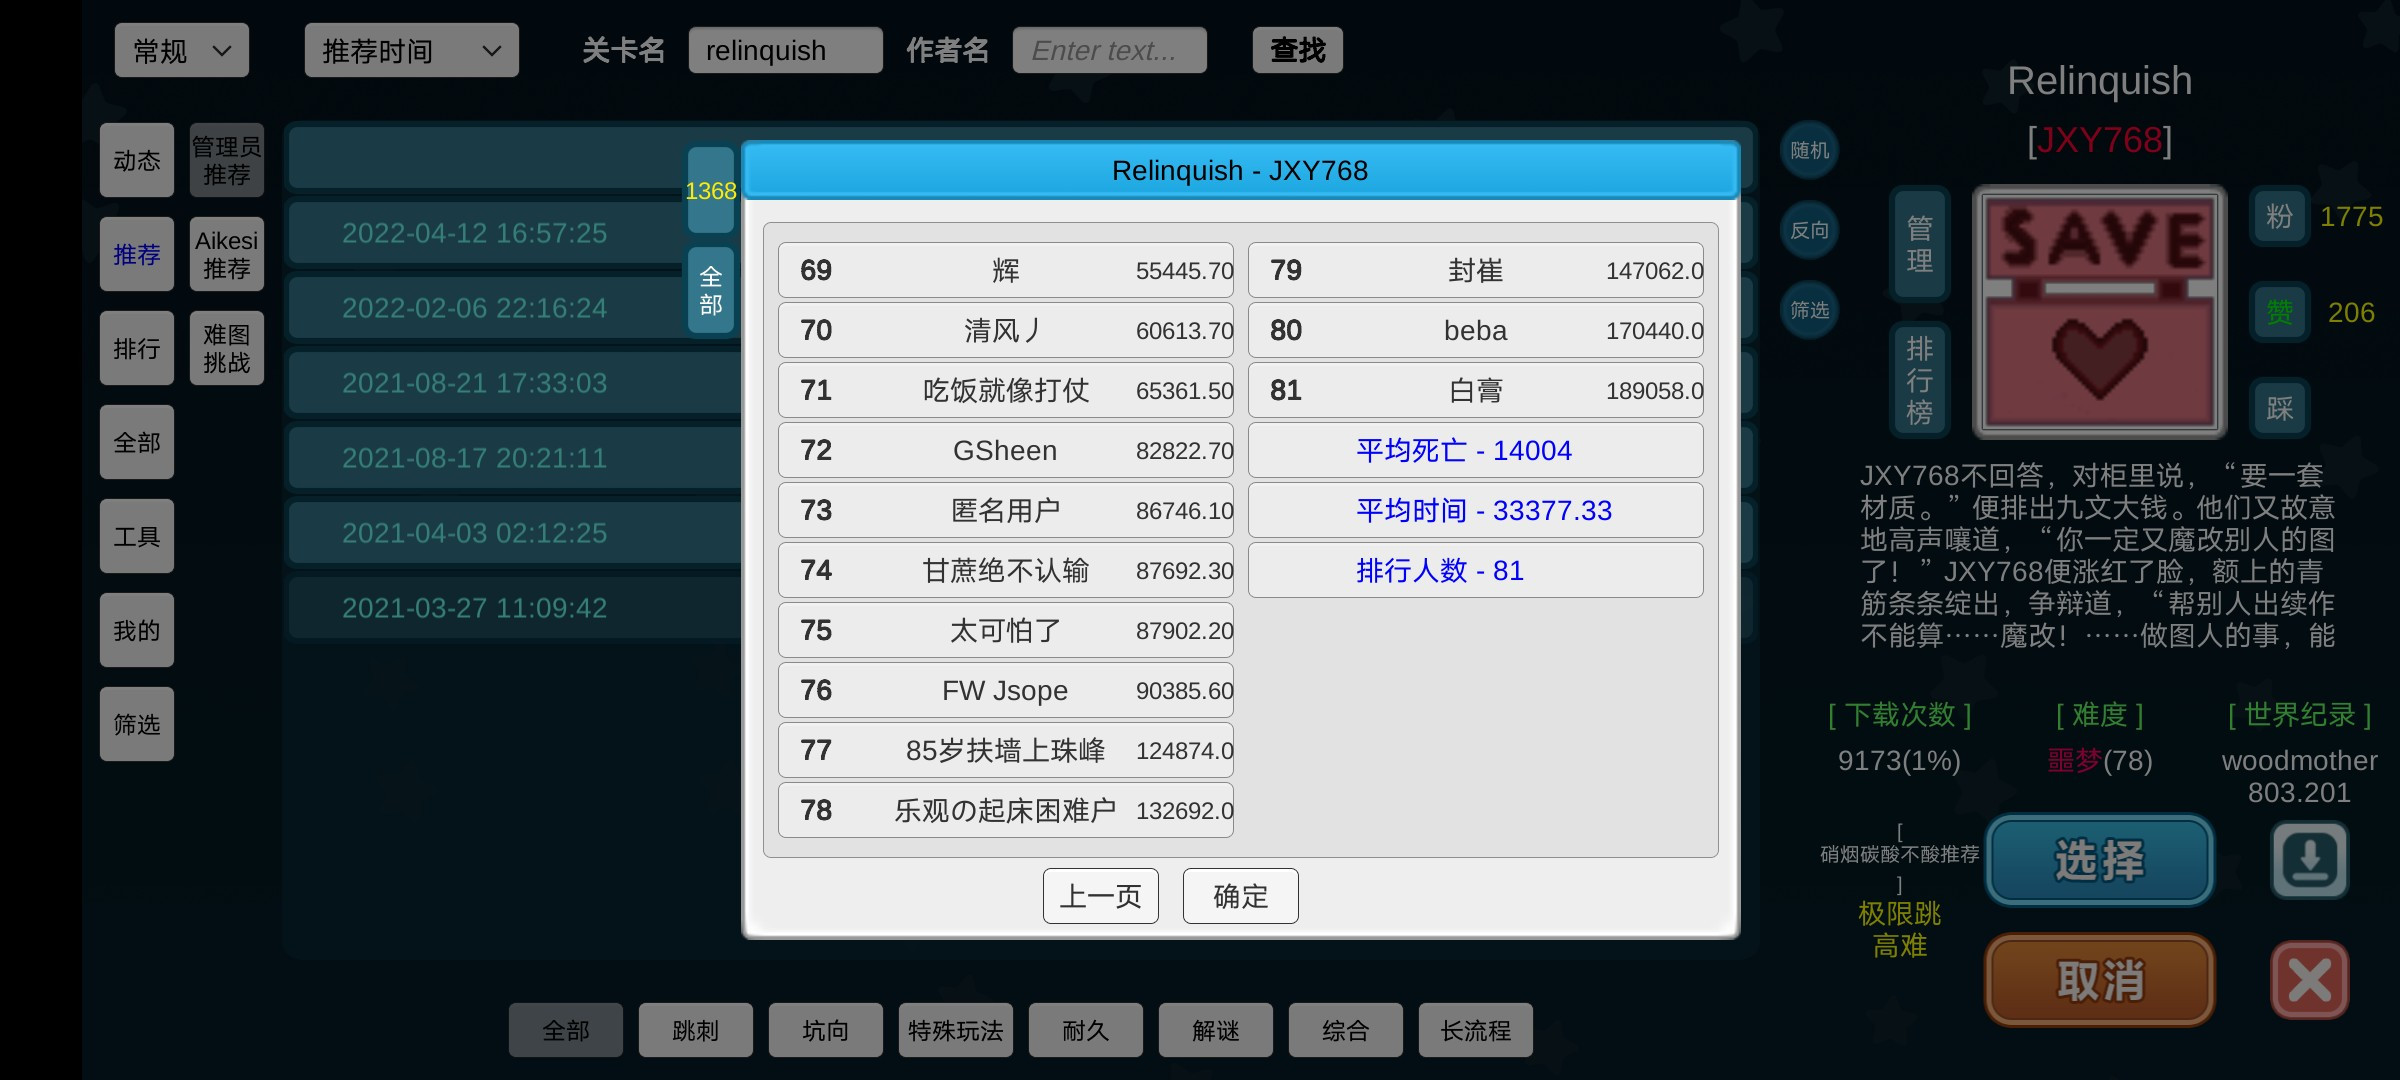Open the 常规 dropdown
Image resolution: width=2400 pixels, height=1080 pixels.
point(181,50)
